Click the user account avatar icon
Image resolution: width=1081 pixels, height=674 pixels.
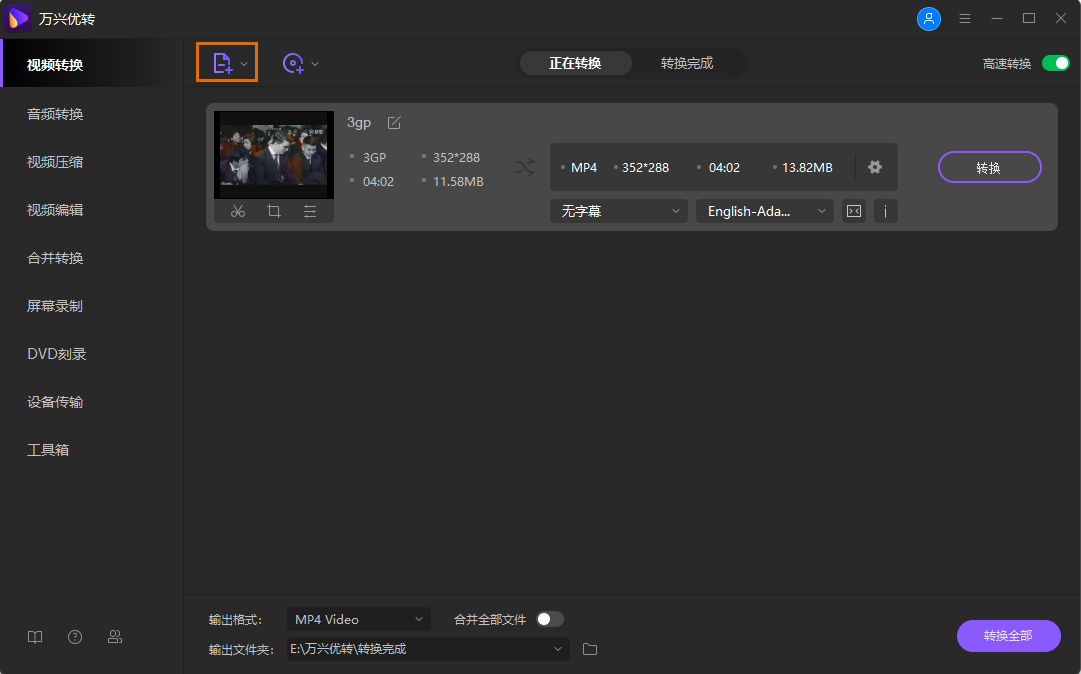point(929,18)
